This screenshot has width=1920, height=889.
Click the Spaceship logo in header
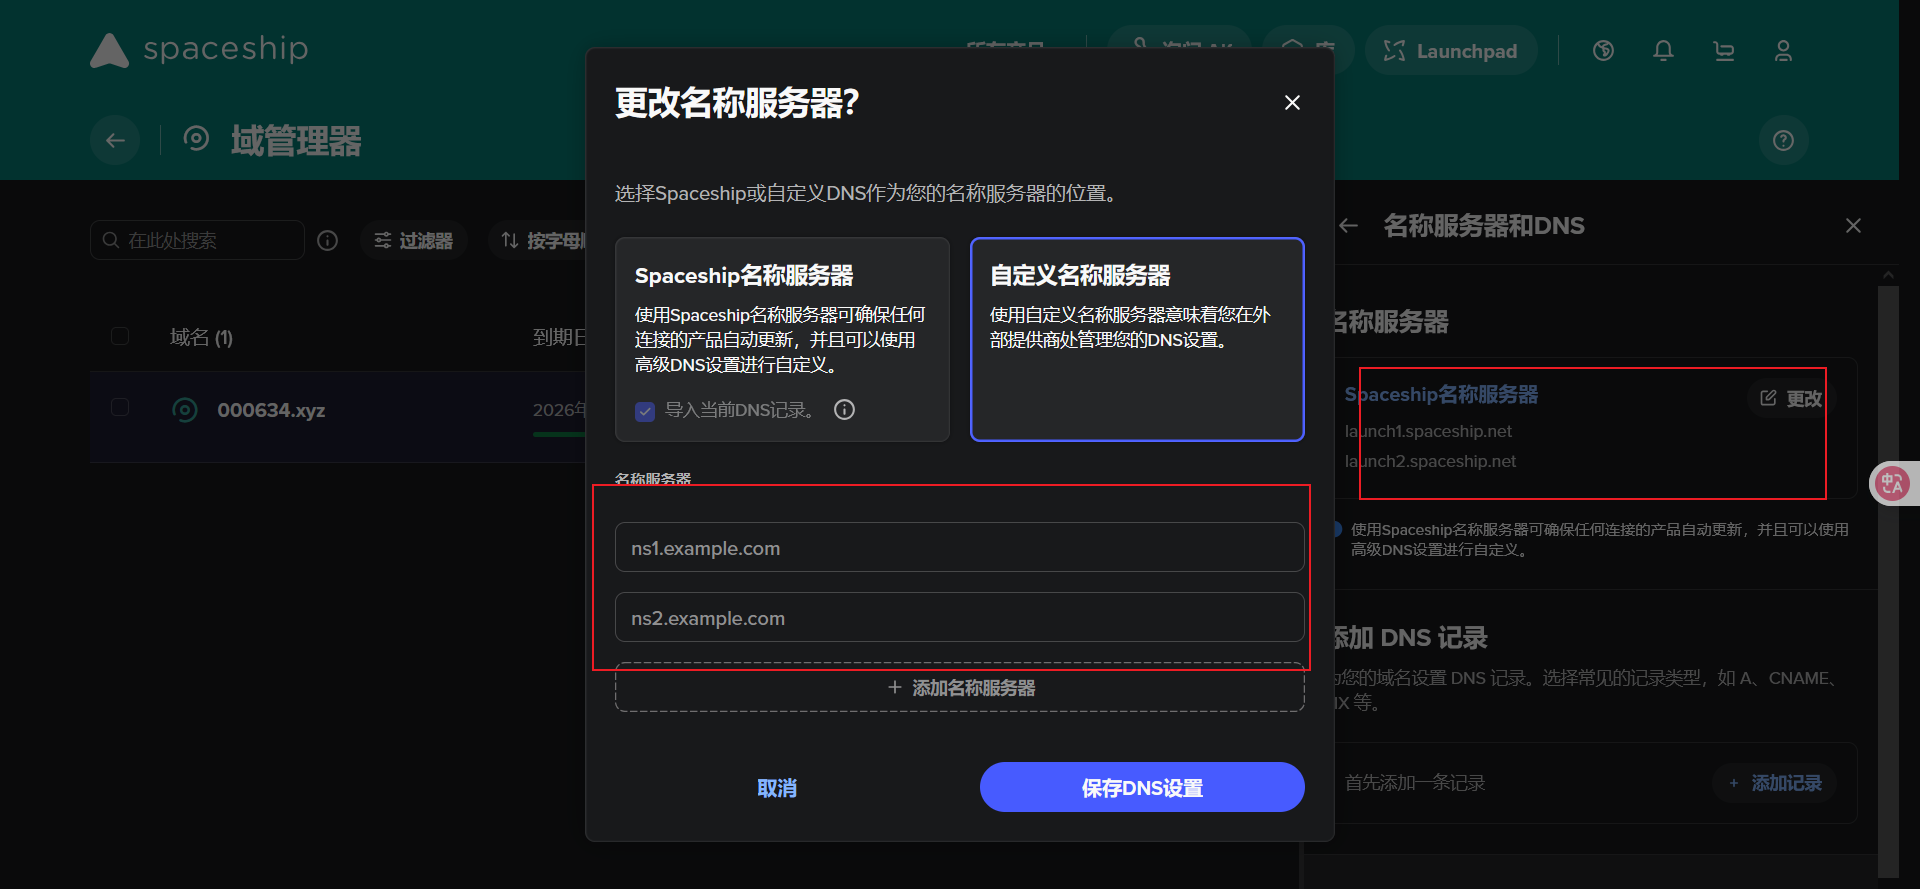tap(200, 50)
